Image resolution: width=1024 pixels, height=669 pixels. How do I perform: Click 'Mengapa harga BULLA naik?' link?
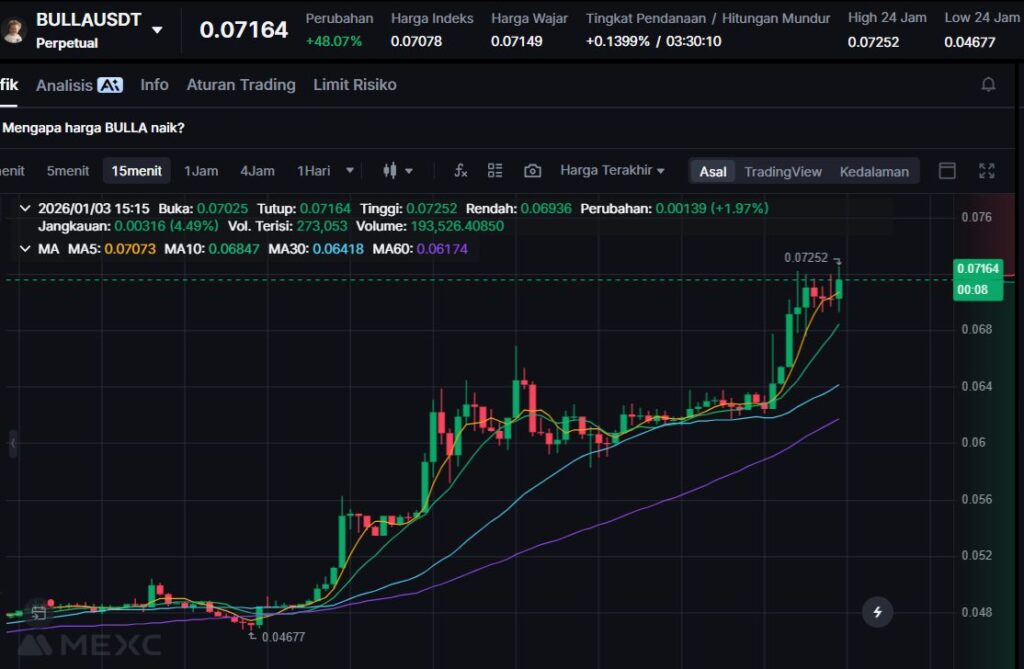click(x=93, y=128)
